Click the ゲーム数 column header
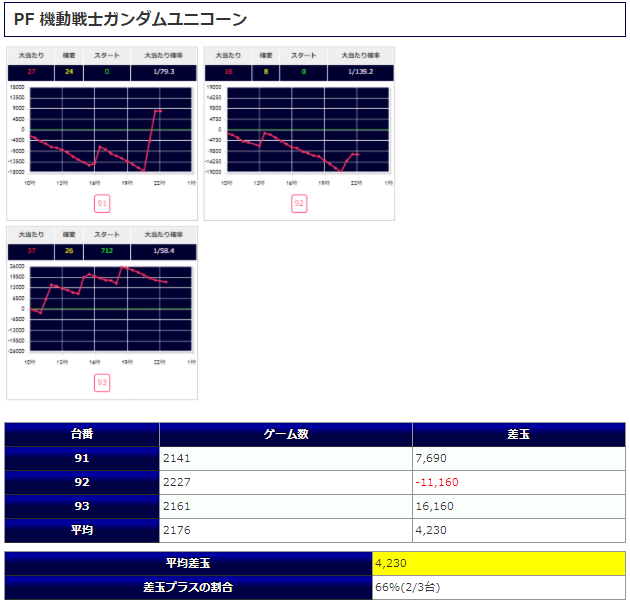The image size is (630, 607). point(286,434)
